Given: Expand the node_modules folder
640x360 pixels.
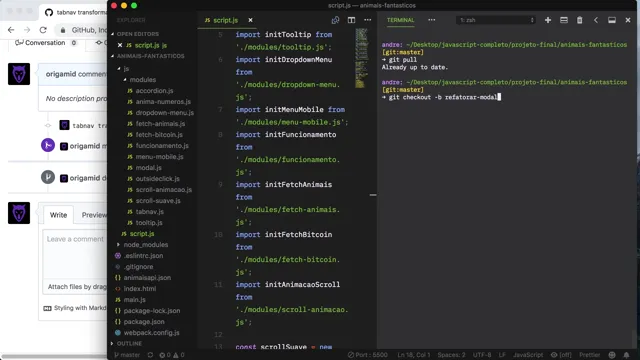Looking at the screenshot, I should 145,244.
